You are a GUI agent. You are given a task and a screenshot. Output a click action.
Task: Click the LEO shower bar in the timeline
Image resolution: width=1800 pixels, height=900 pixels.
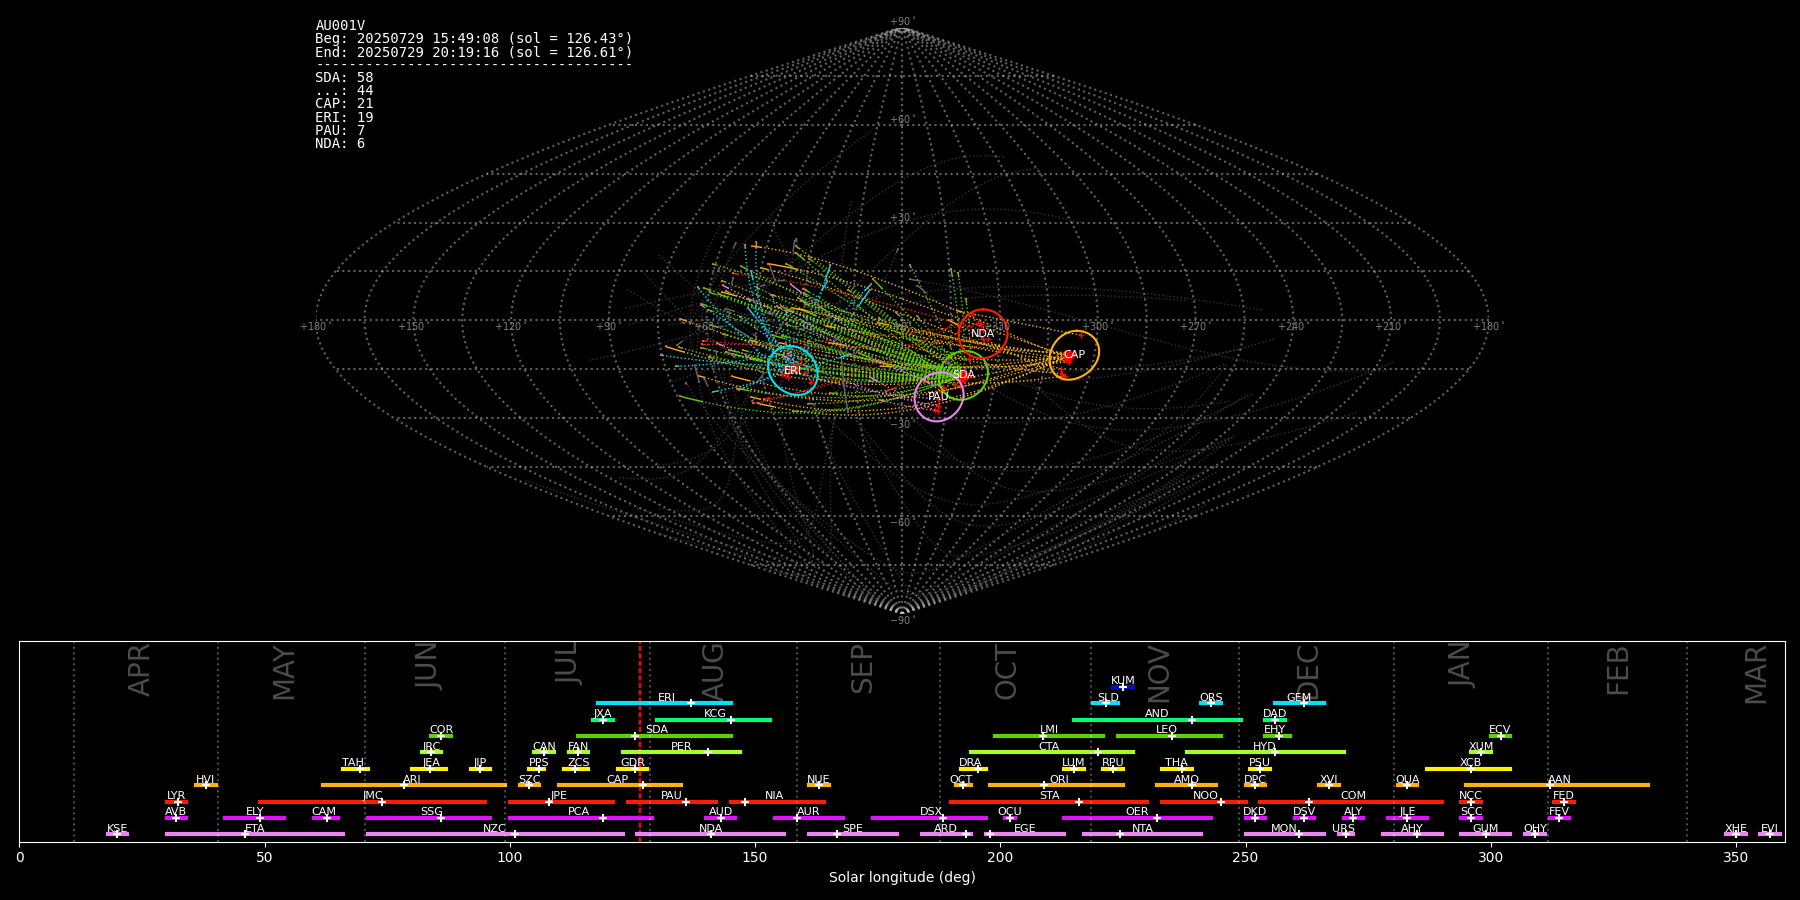[x=1169, y=736]
